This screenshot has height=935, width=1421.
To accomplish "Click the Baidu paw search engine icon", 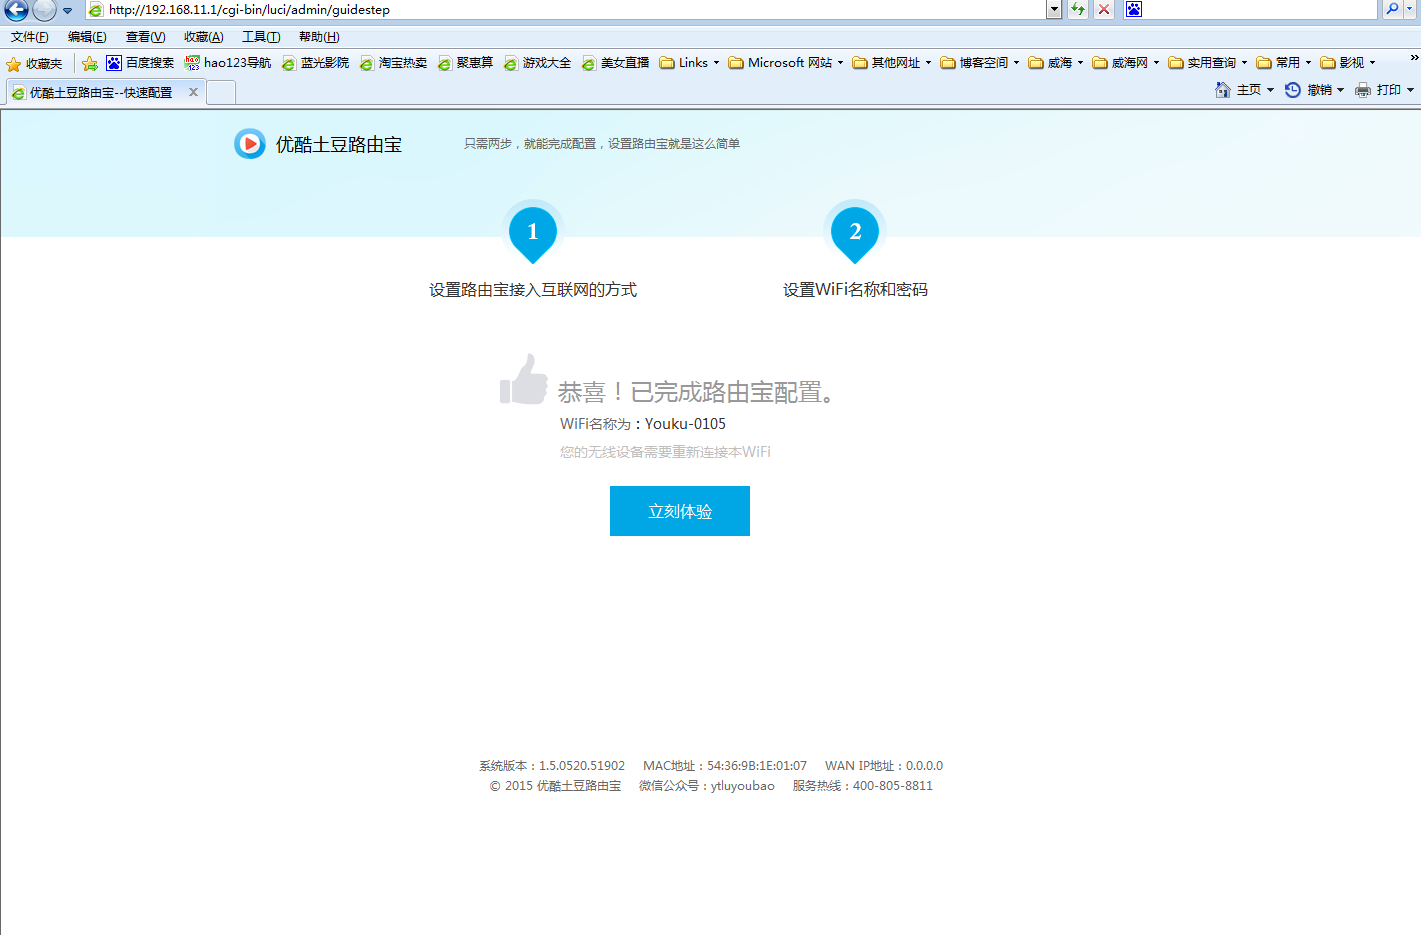I will coord(1133,10).
